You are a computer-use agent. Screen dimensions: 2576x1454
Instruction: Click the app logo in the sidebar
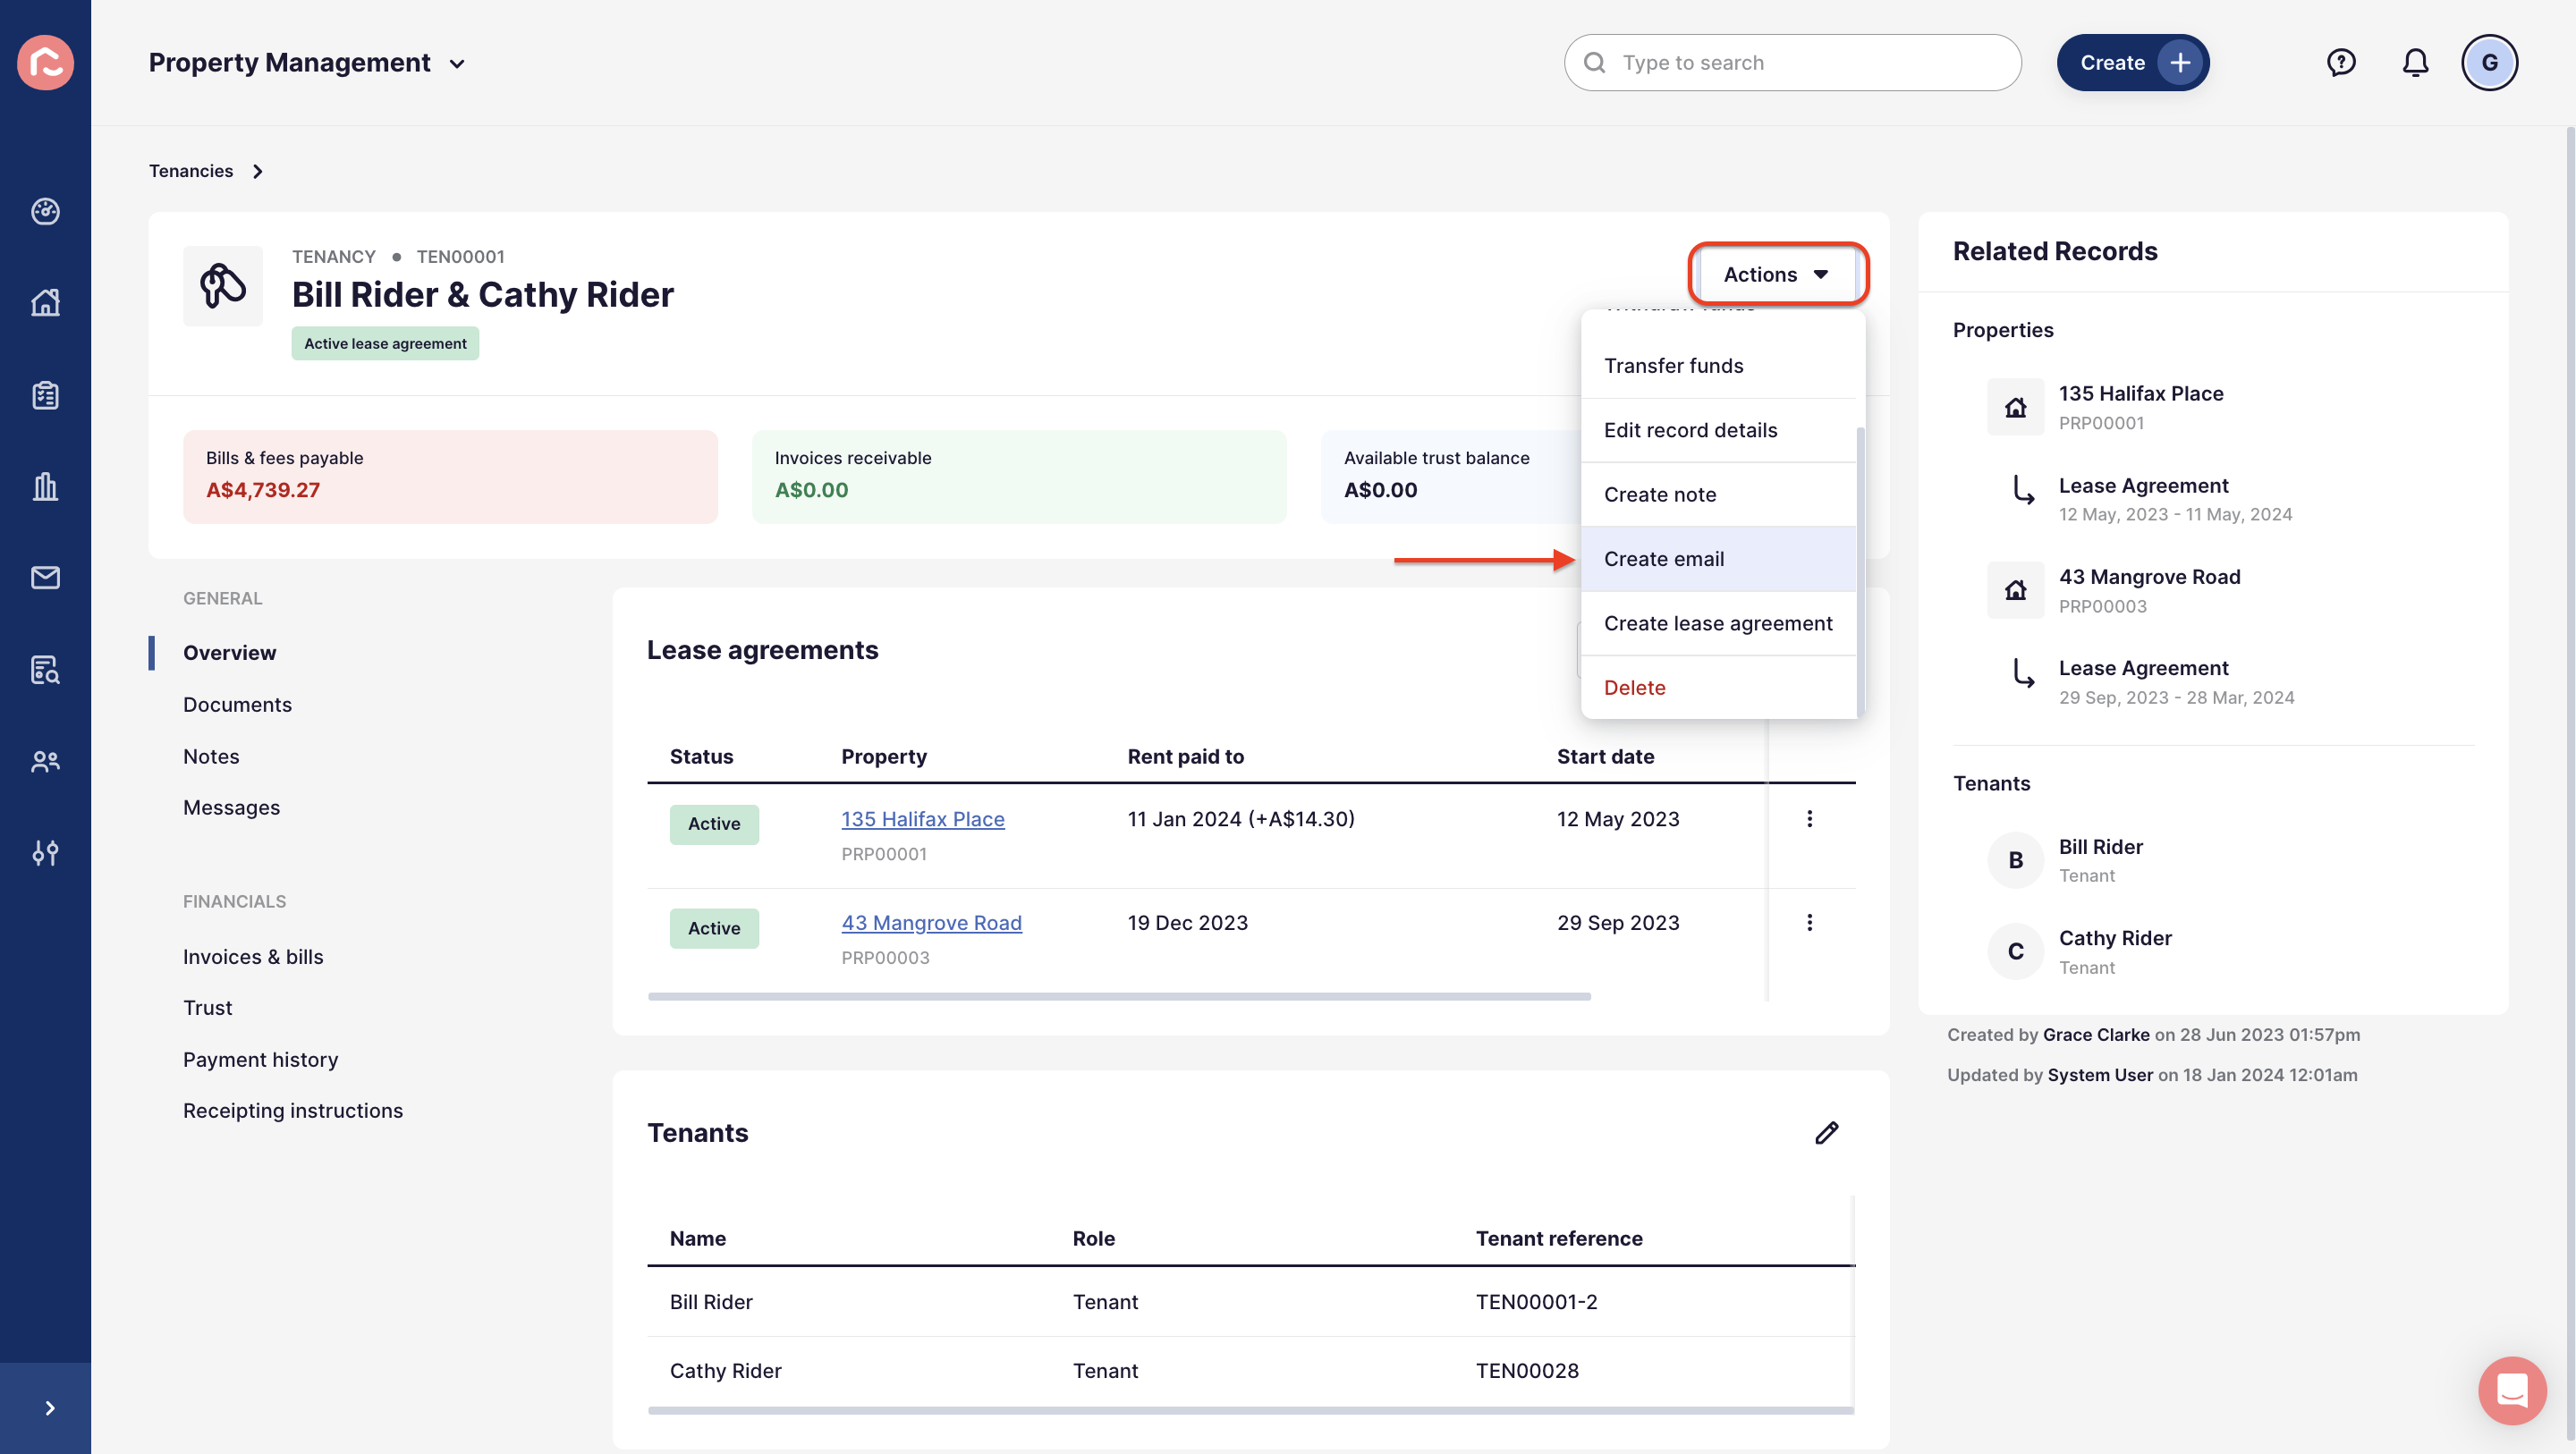point(45,62)
